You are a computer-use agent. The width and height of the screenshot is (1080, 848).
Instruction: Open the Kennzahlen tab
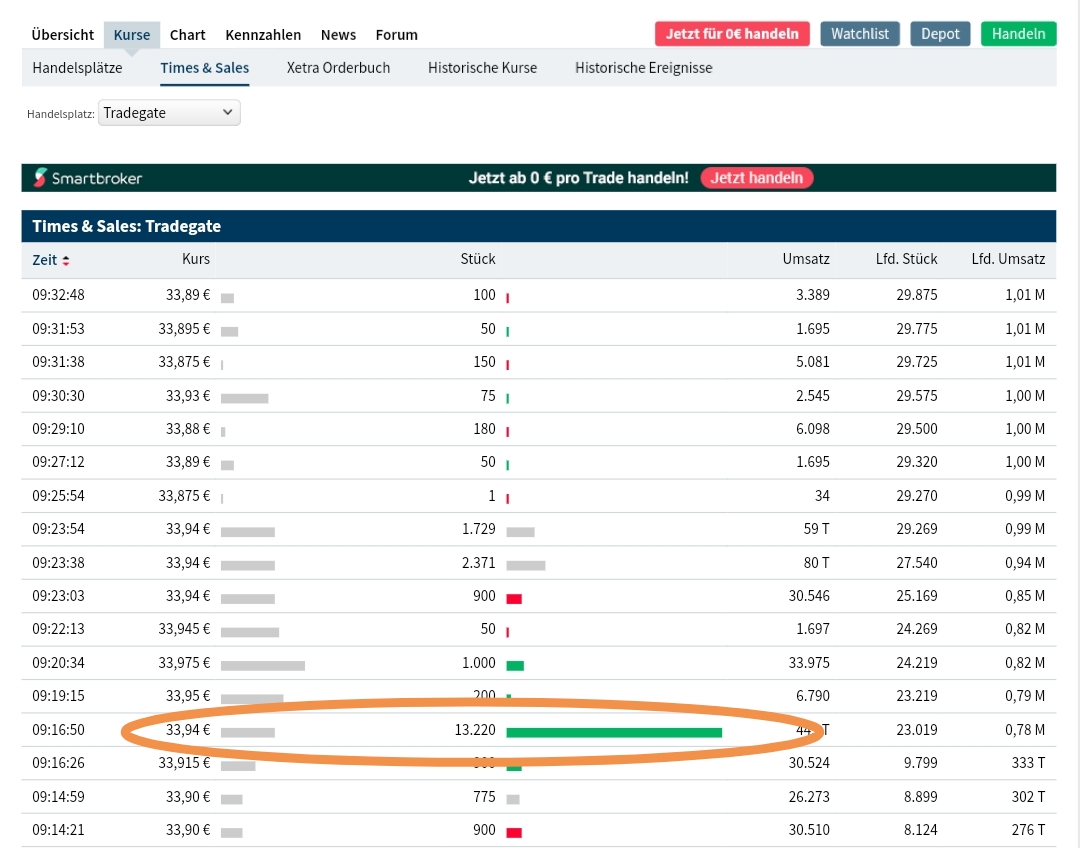point(263,34)
